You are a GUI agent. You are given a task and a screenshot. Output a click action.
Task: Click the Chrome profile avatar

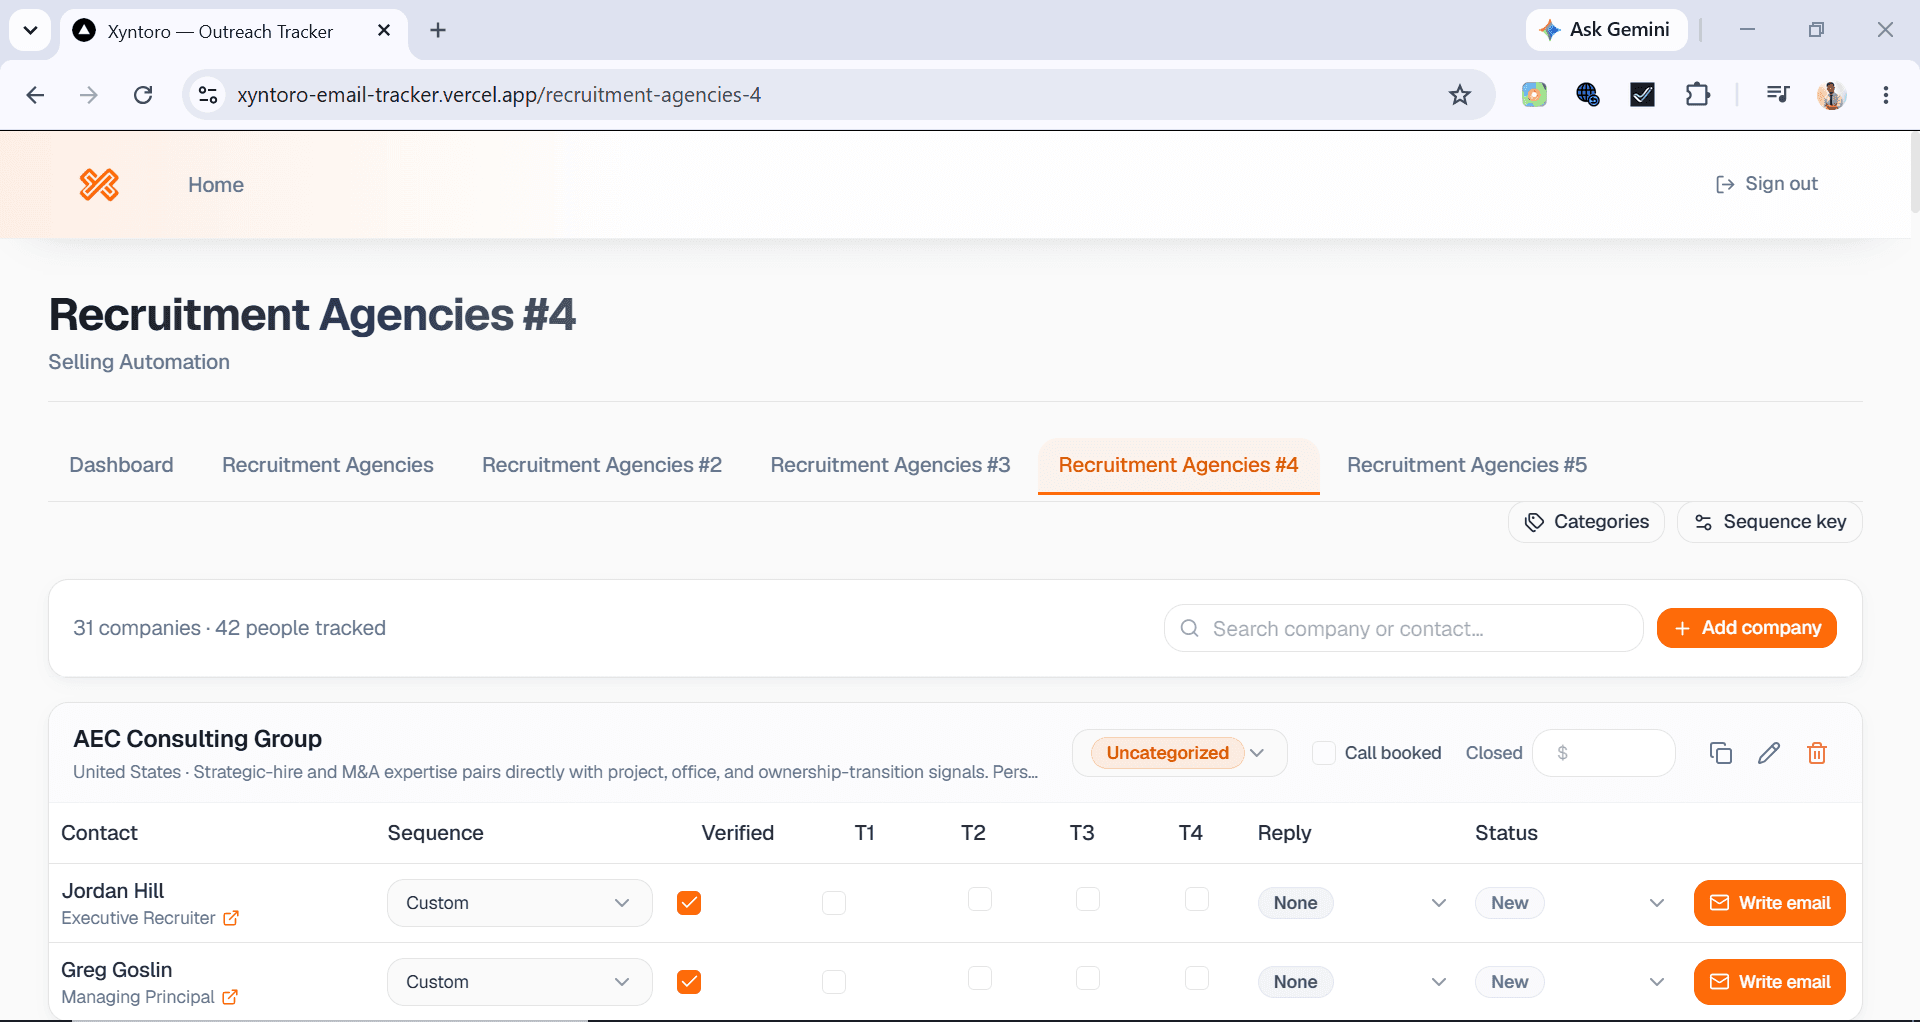[x=1832, y=95]
